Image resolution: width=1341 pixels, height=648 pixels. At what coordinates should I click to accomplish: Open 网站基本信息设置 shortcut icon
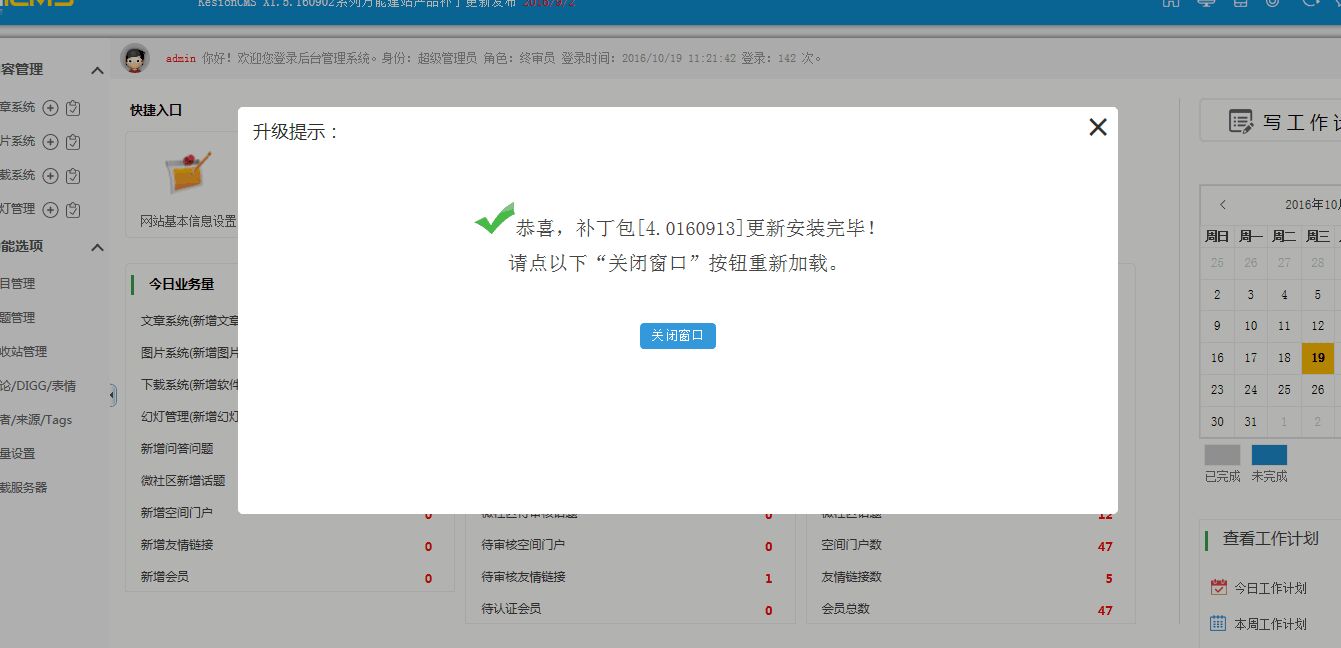(188, 174)
